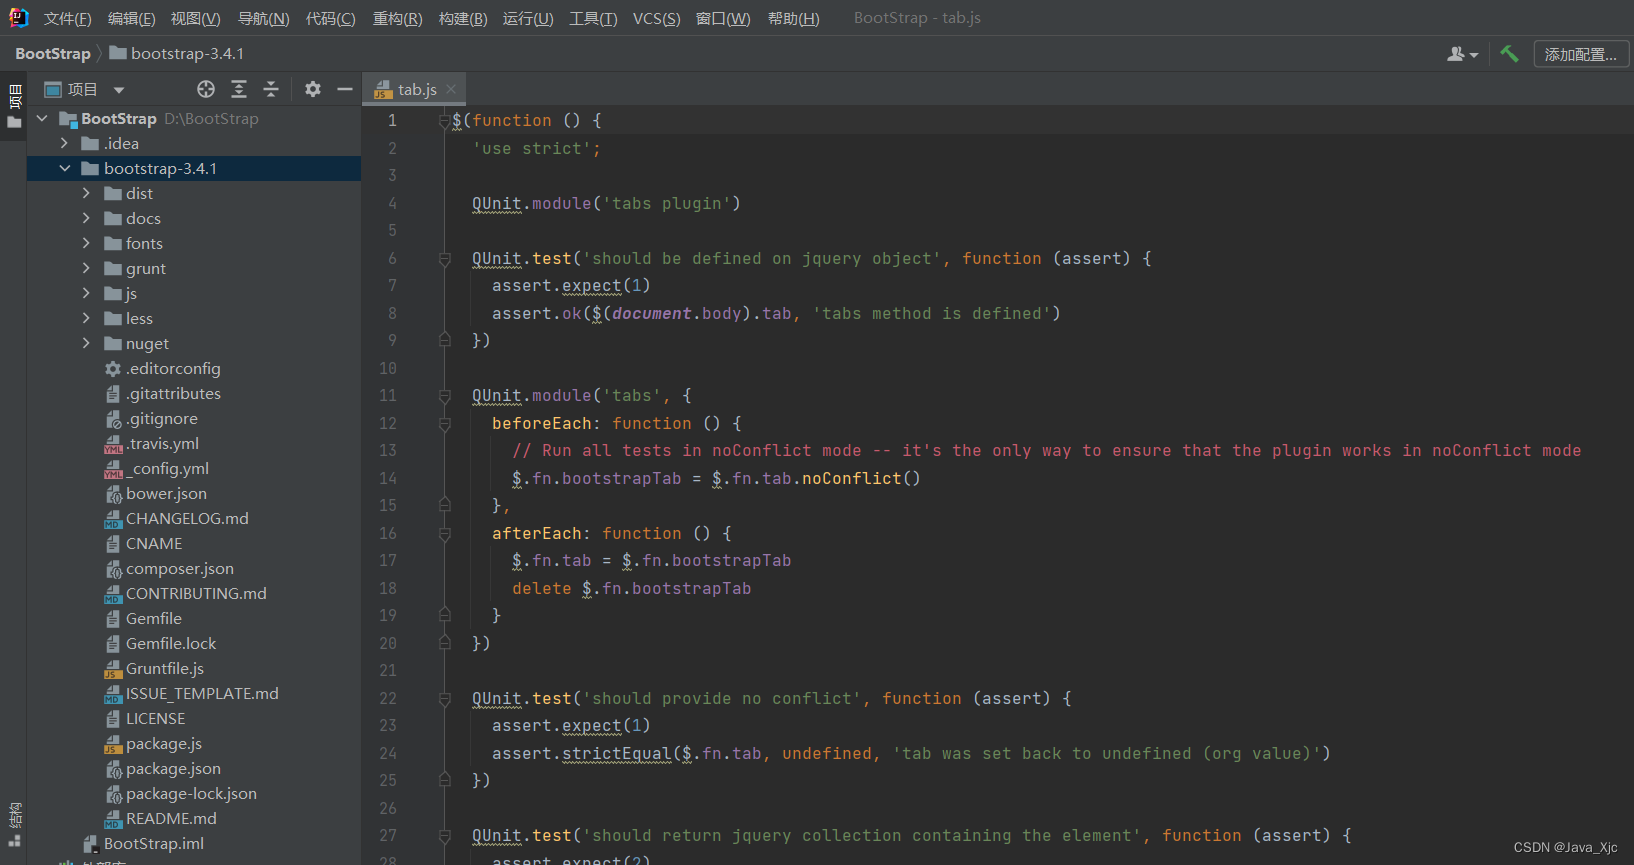This screenshot has width=1634, height=865.
Task: Open the 编辑(E) menu
Action: pos(131,18)
